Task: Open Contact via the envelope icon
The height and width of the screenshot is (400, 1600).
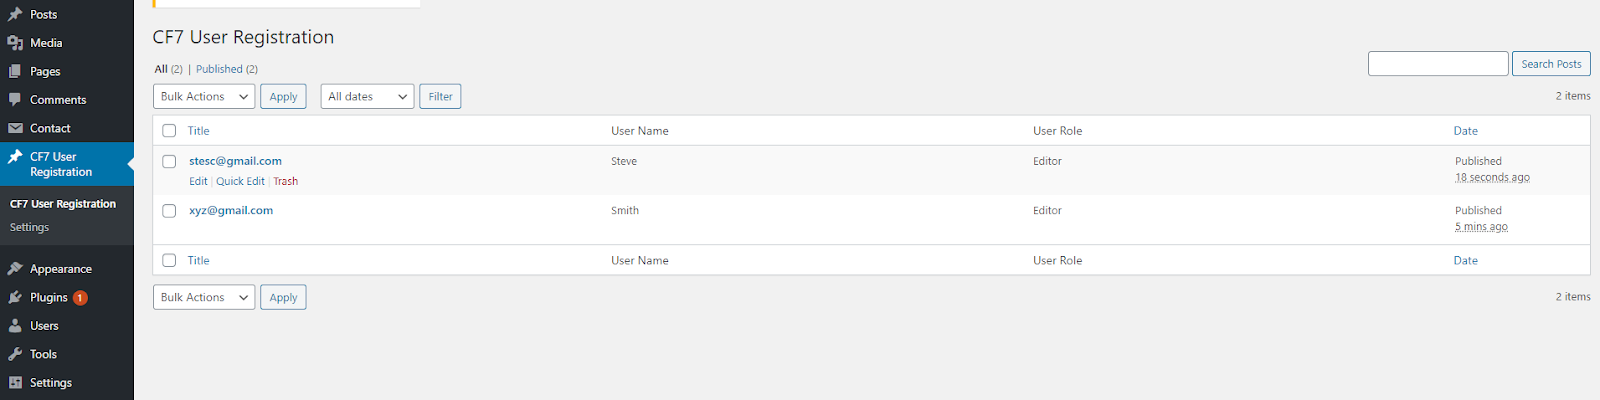Action: [x=15, y=128]
